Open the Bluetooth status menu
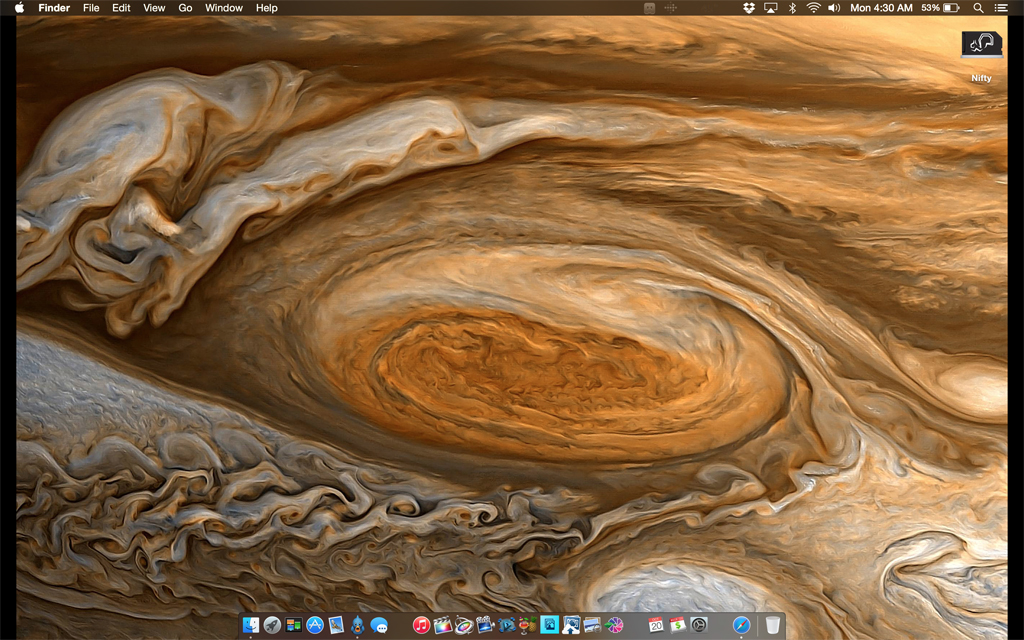Viewport: 1024px width, 640px height. (x=792, y=8)
